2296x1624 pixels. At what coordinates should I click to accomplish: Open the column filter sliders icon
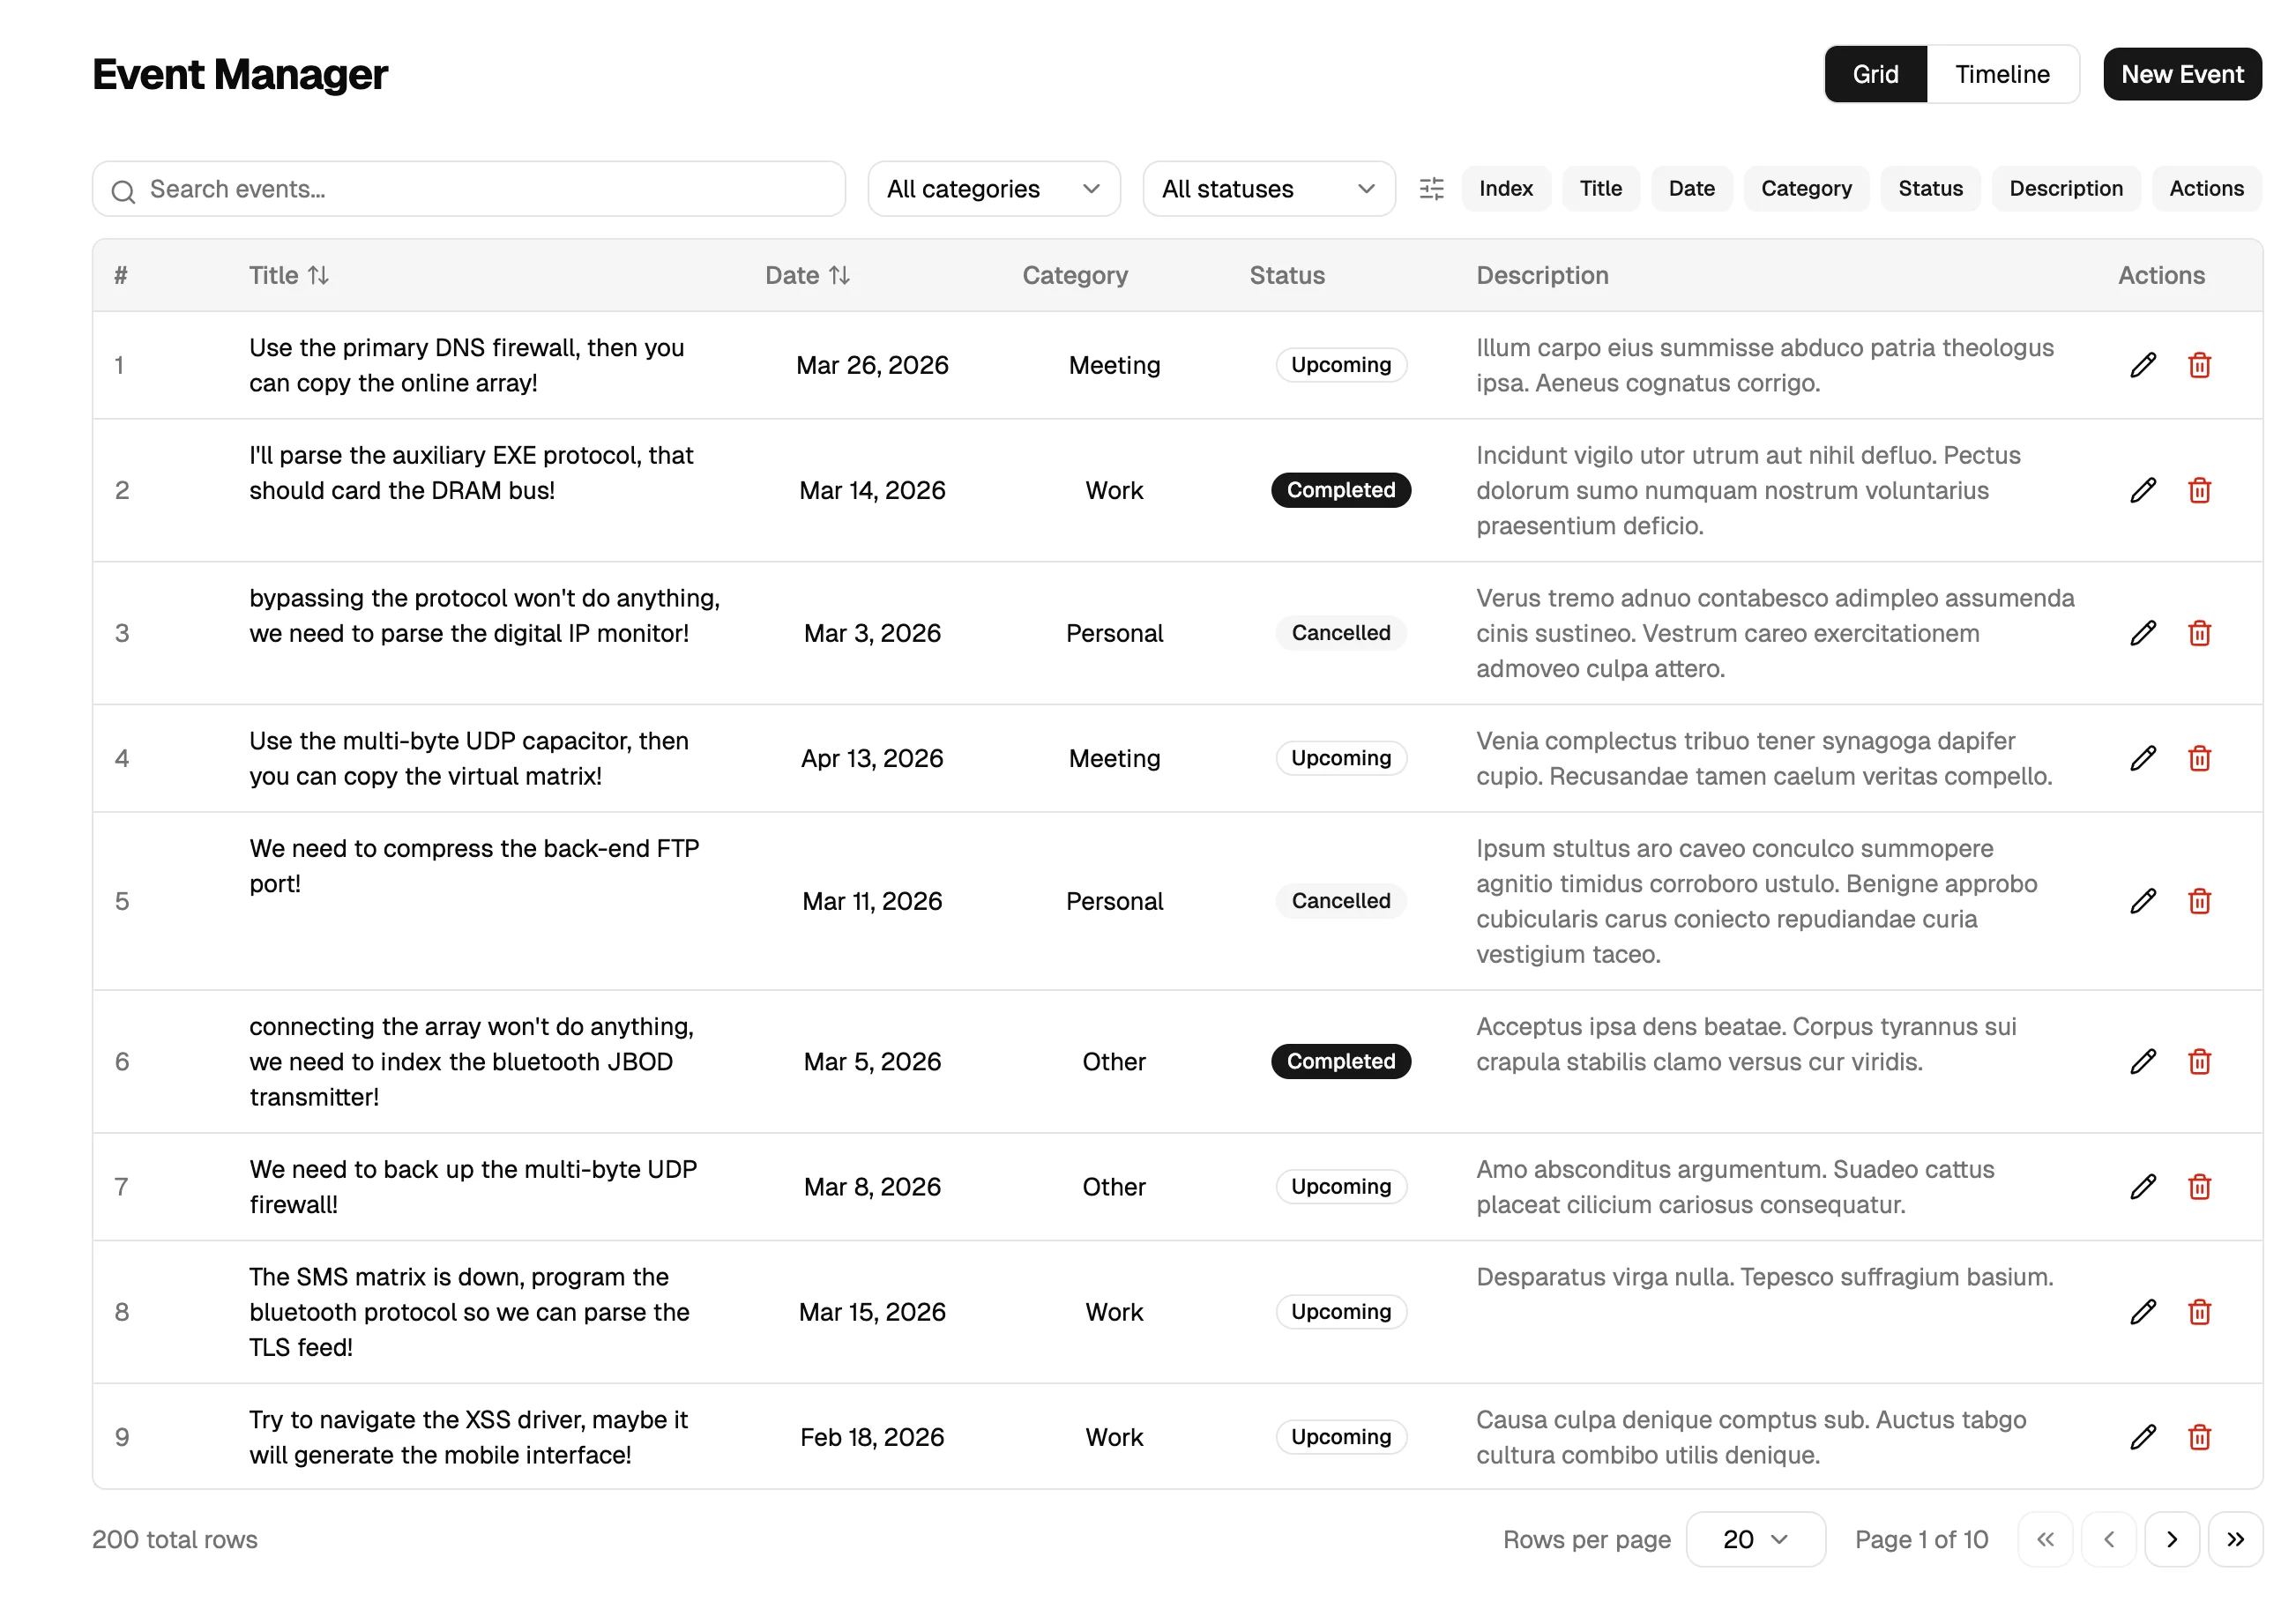pyautogui.click(x=1432, y=188)
